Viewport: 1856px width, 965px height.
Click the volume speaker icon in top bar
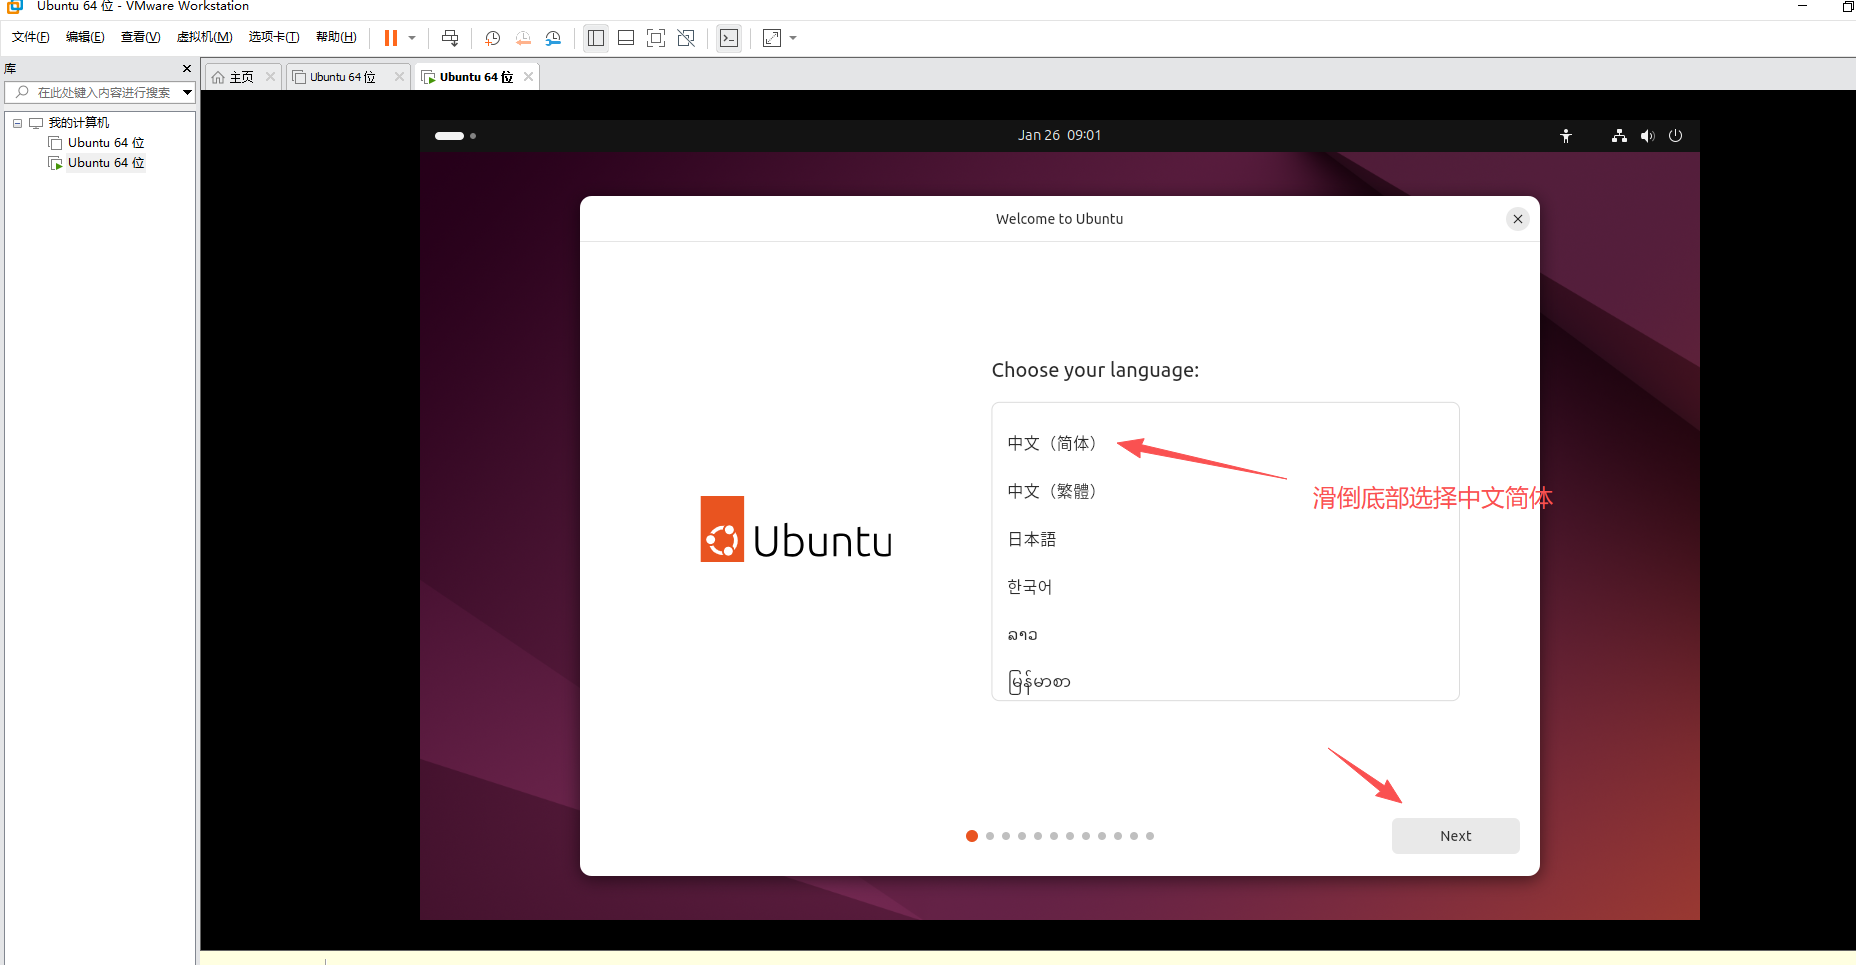(x=1647, y=135)
